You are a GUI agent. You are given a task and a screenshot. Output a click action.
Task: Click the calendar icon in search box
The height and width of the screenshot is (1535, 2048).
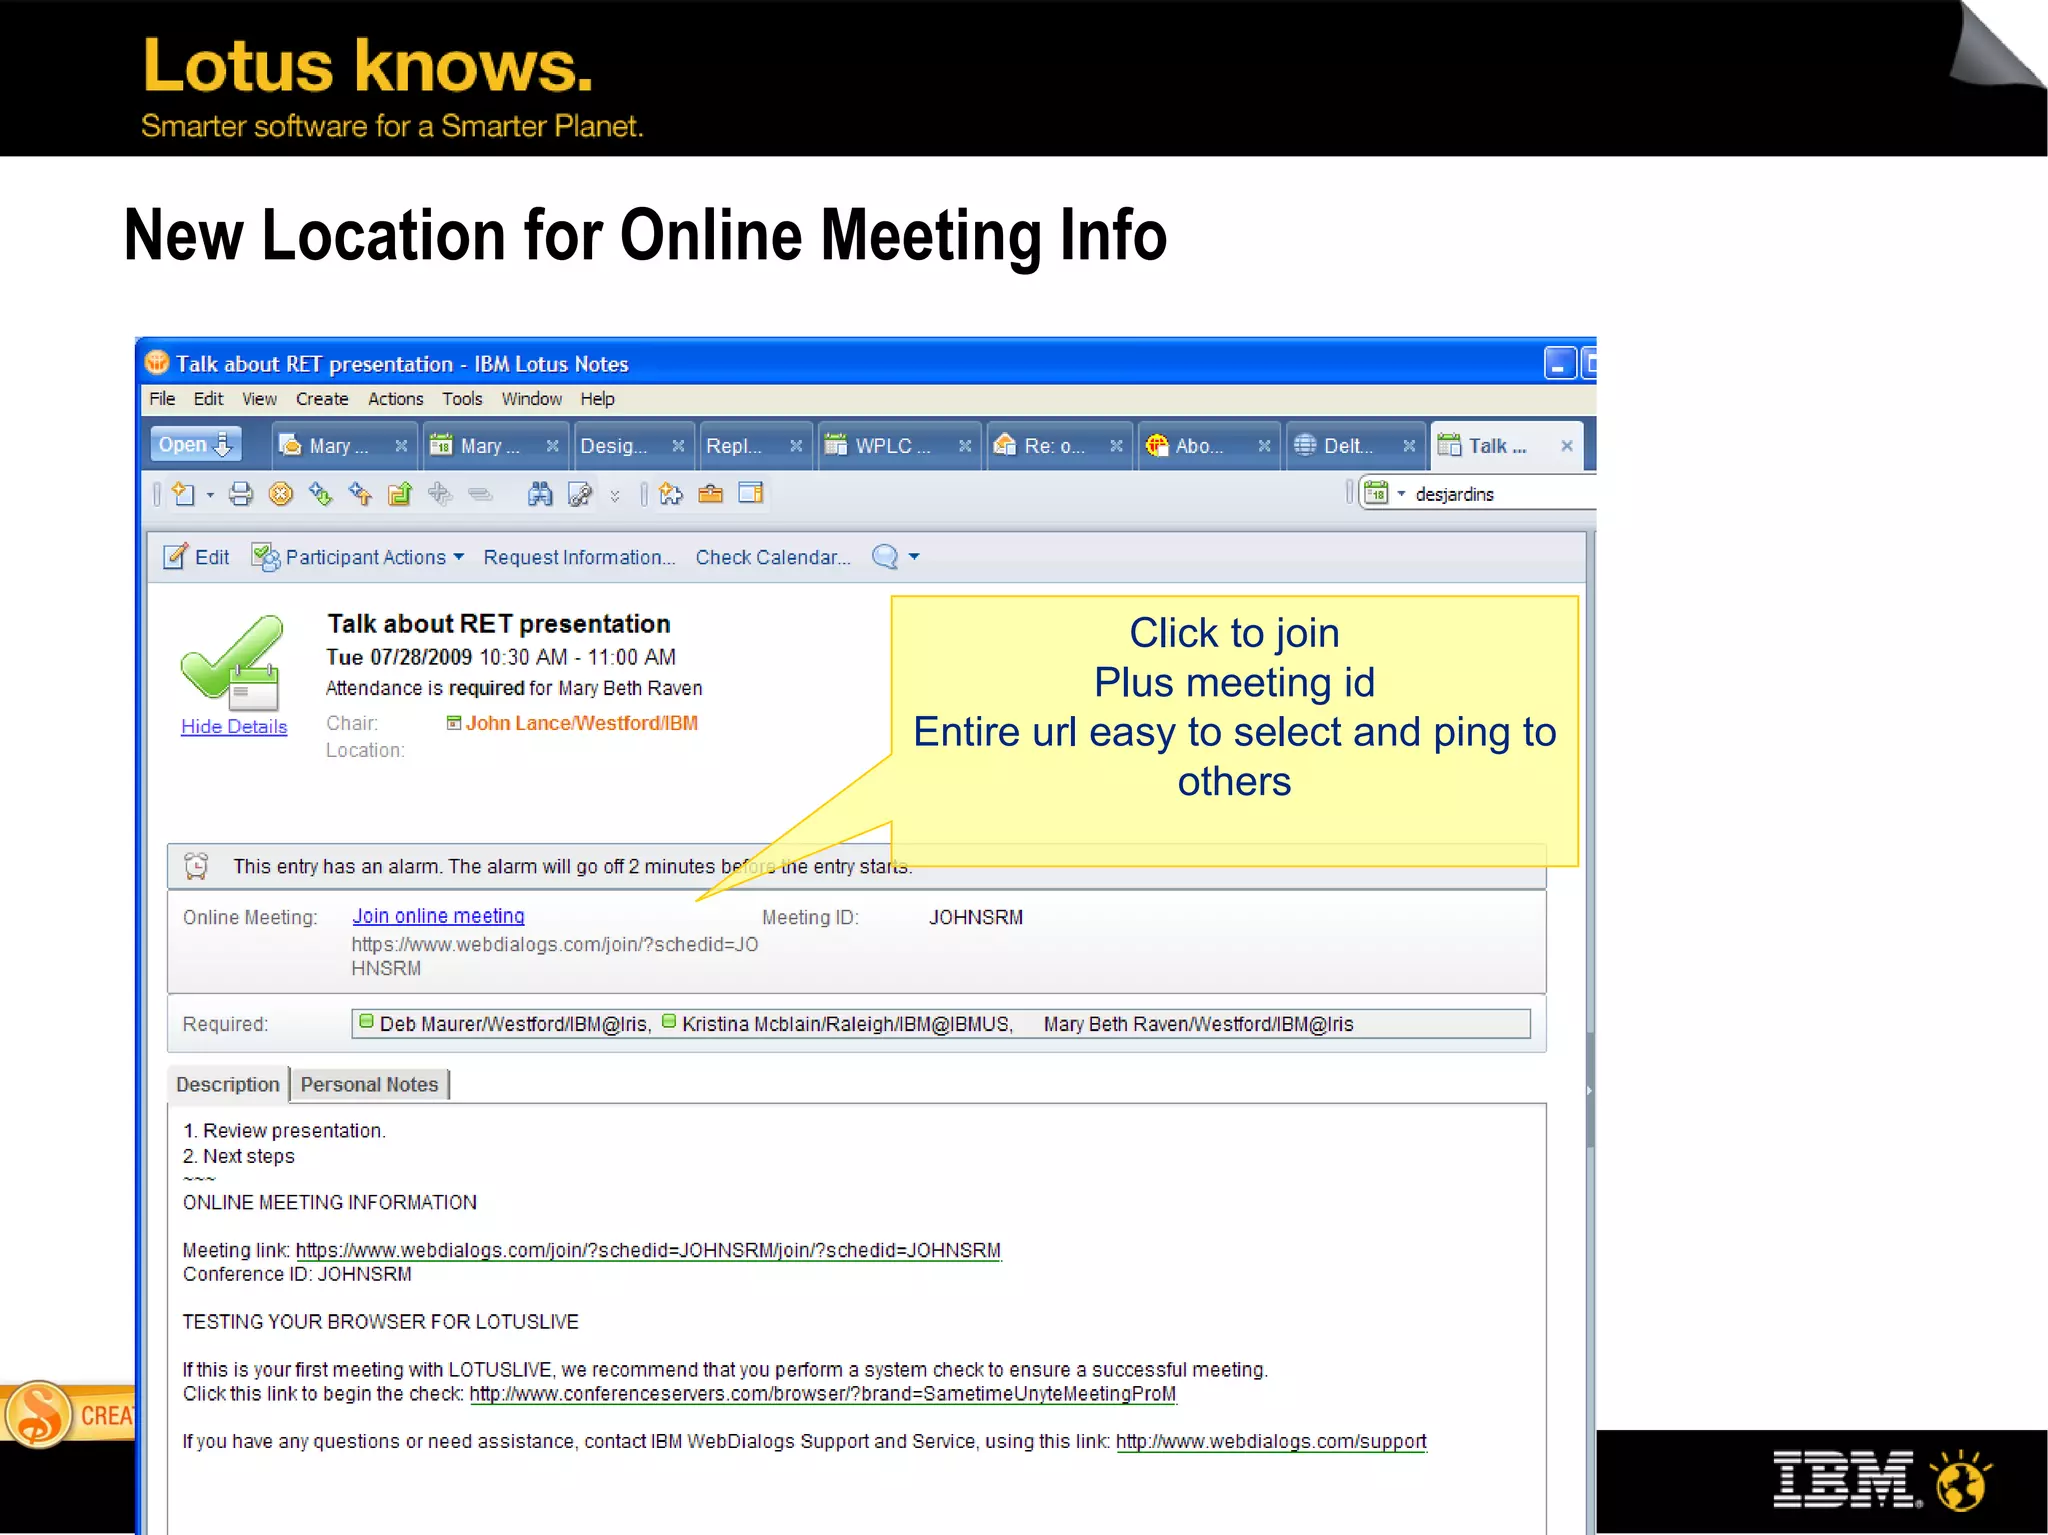(1377, 494)
